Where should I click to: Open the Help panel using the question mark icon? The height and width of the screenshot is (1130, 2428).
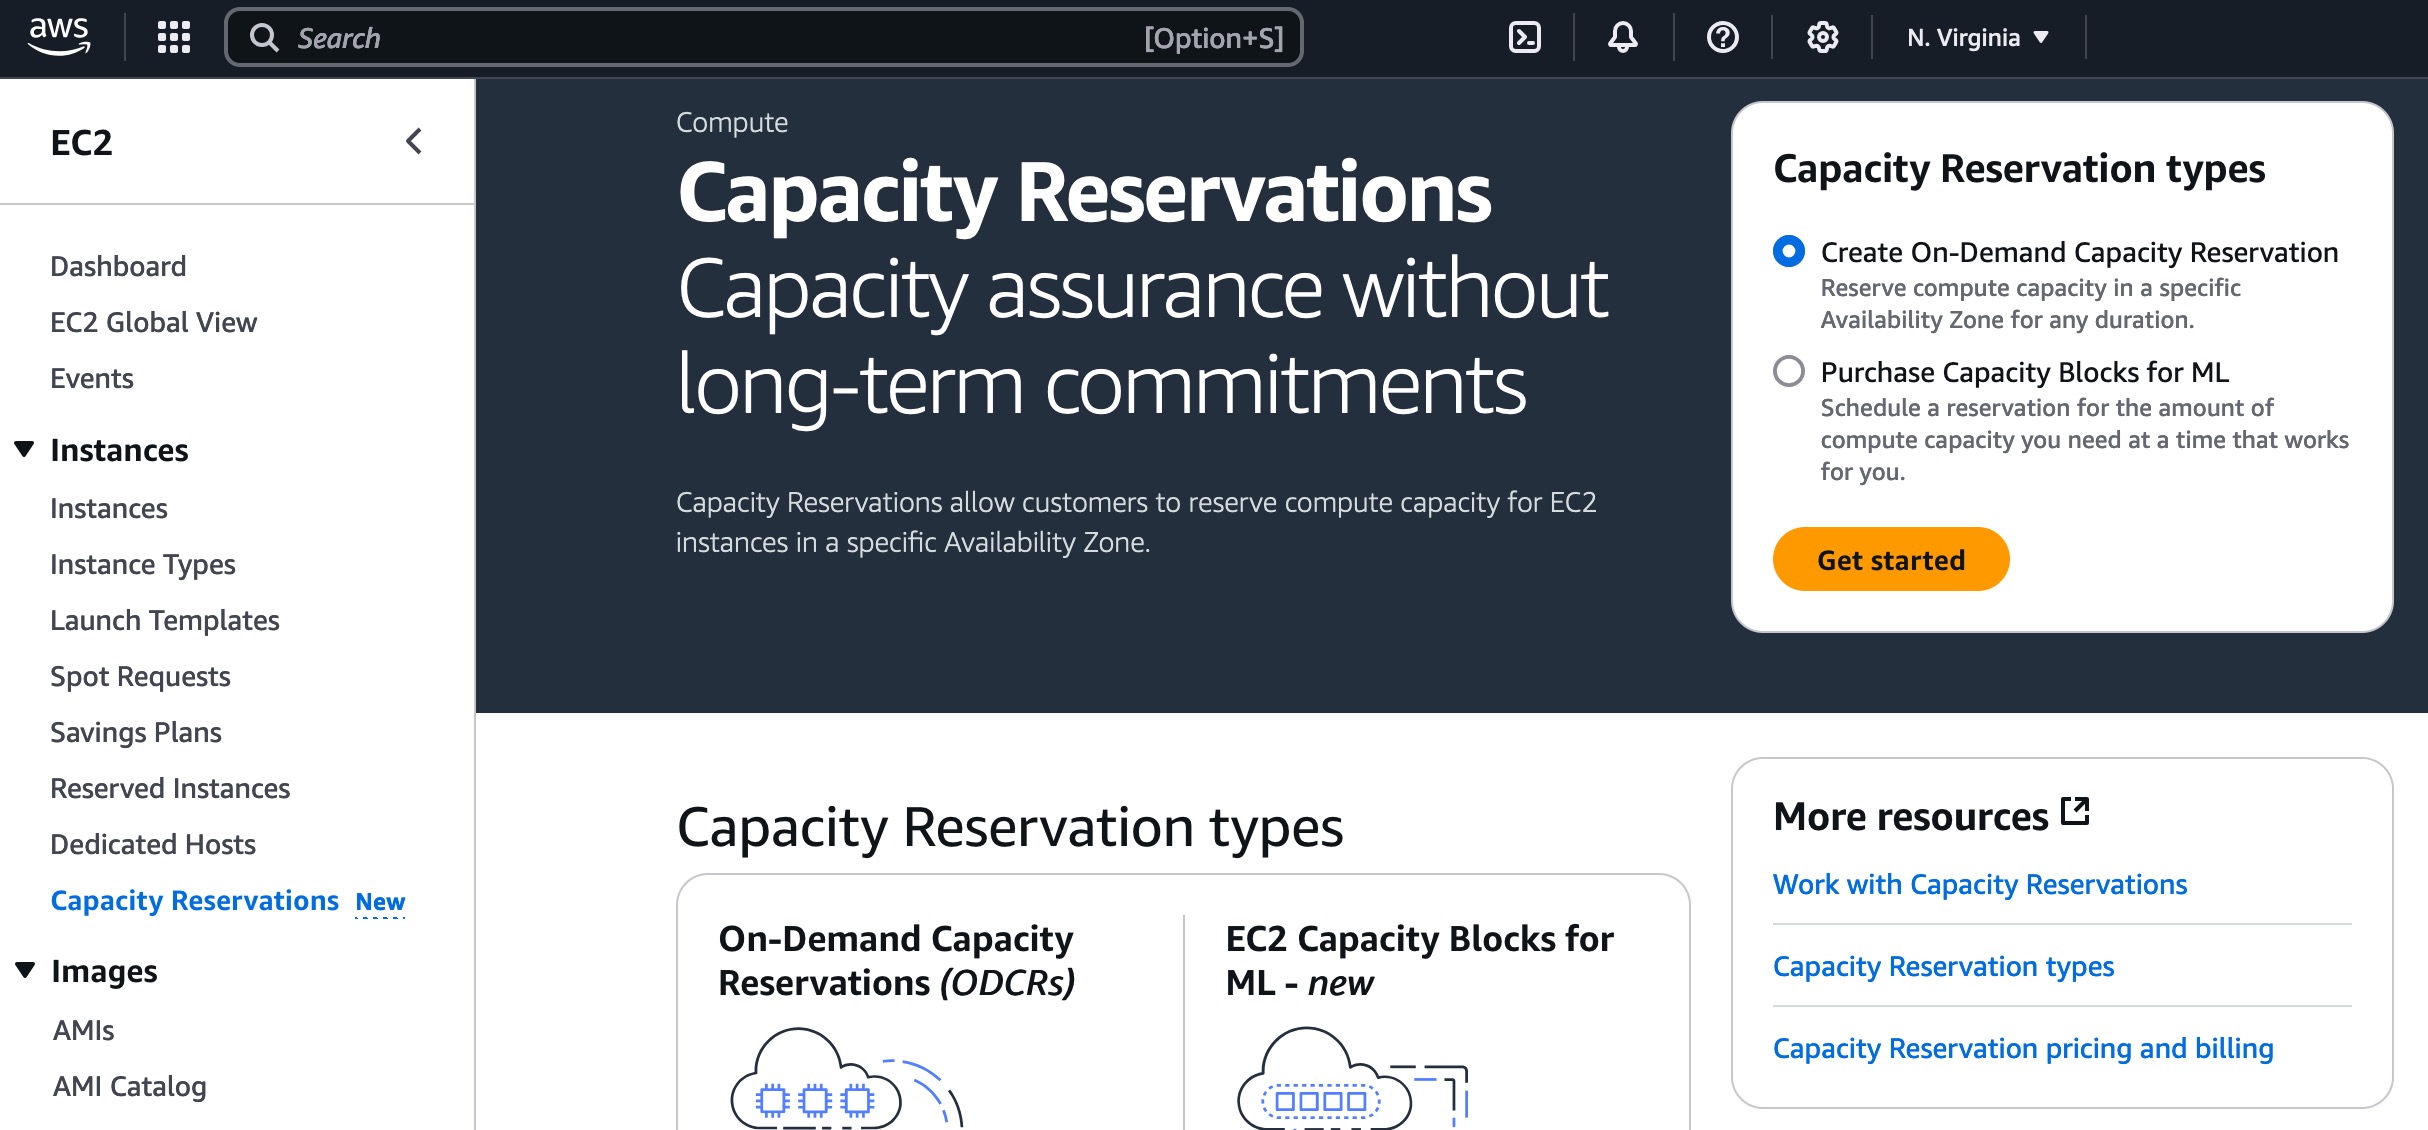click(1721, 37)
